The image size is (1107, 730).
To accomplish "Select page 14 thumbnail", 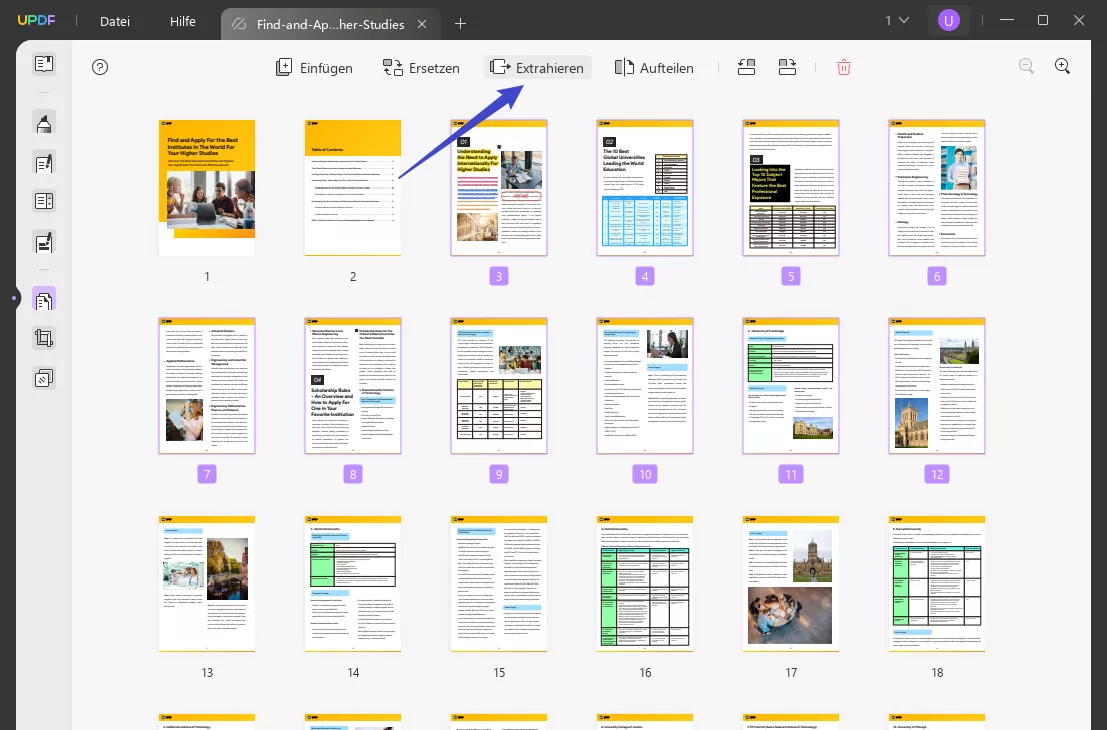I will (353, 584).
